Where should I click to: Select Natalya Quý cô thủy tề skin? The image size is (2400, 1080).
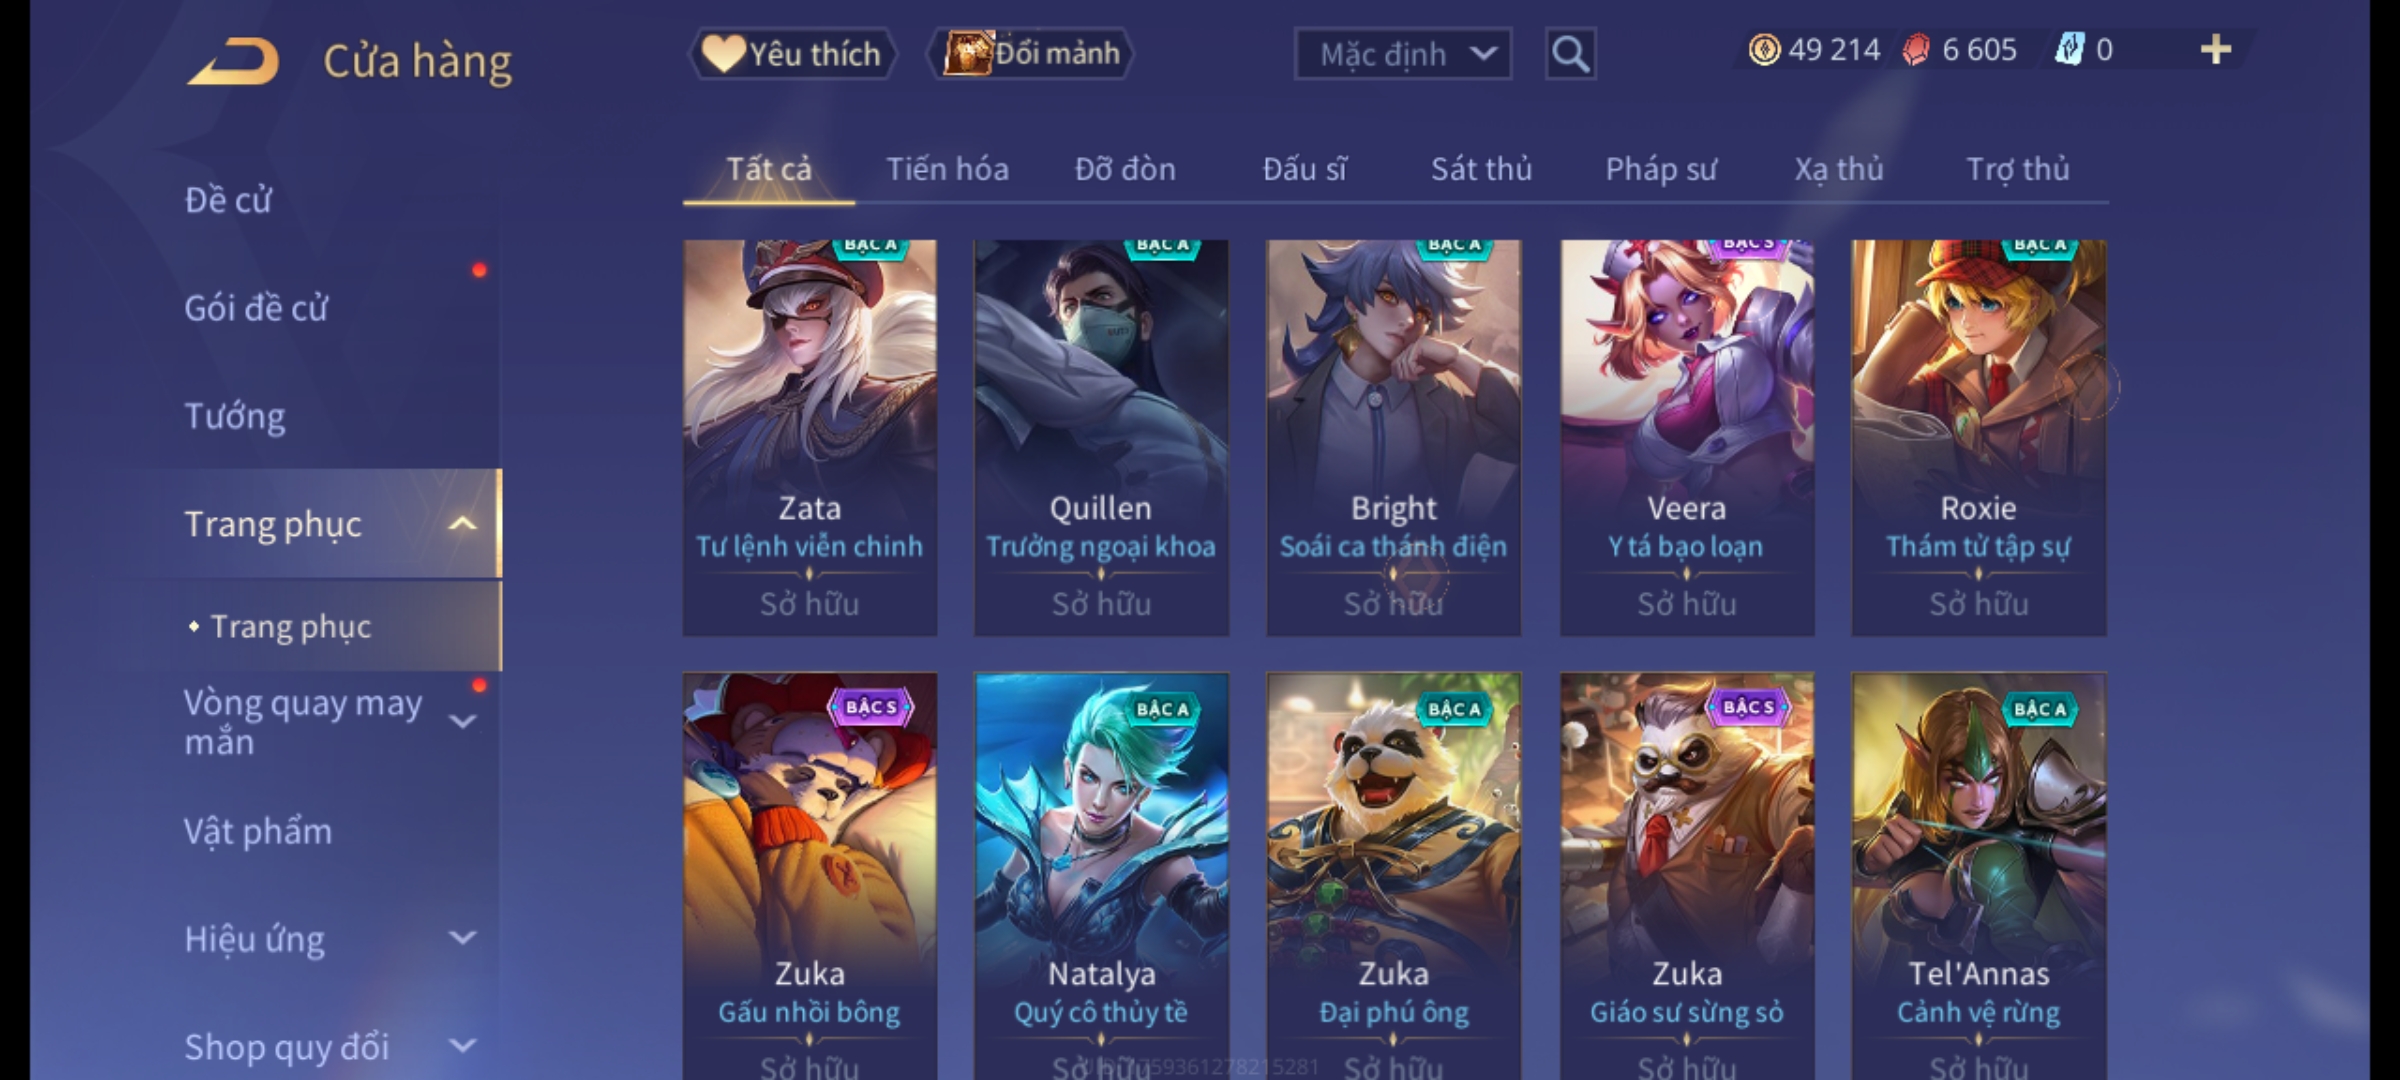(x=1101, y=875)
